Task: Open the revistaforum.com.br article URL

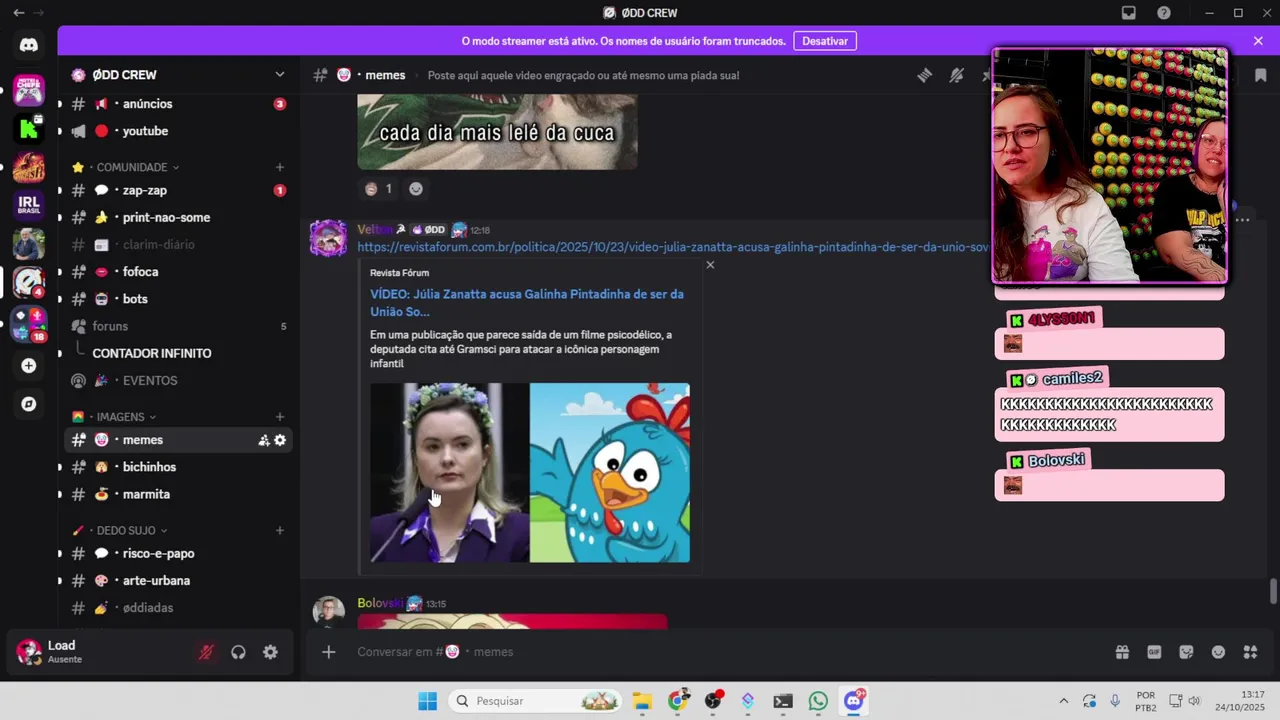Action: tap(673, 247)
